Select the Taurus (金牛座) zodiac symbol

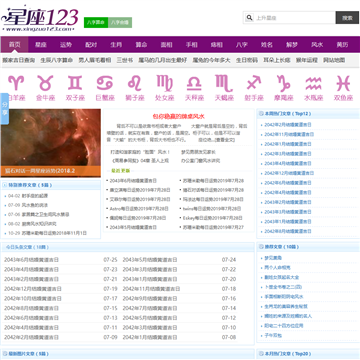(x=46, y=83)
